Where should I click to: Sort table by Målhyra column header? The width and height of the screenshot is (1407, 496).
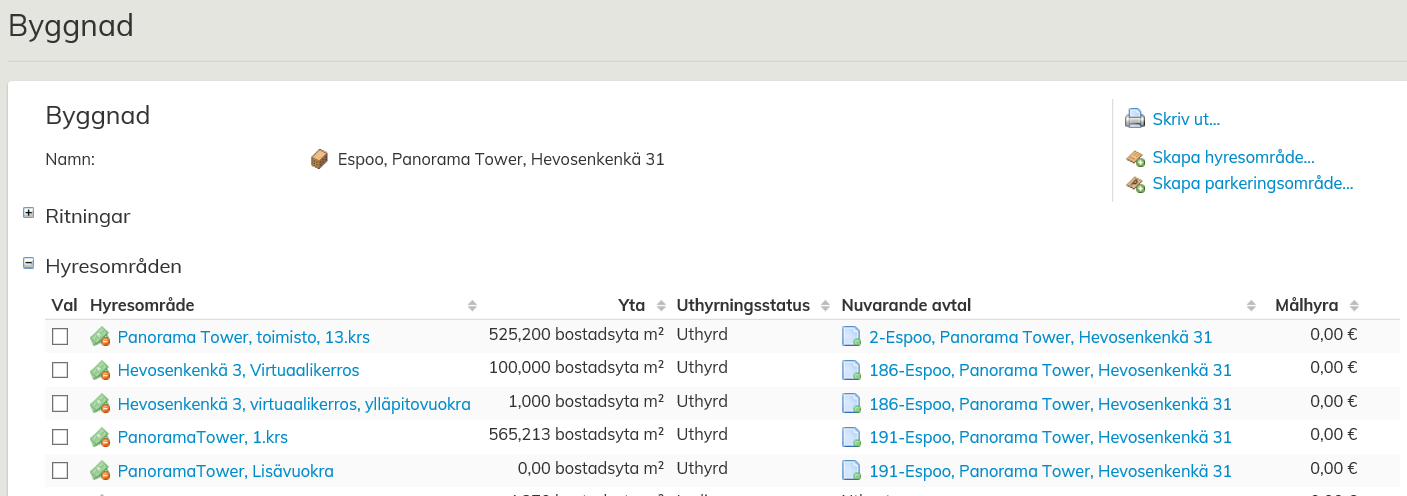coord(1308,305)
